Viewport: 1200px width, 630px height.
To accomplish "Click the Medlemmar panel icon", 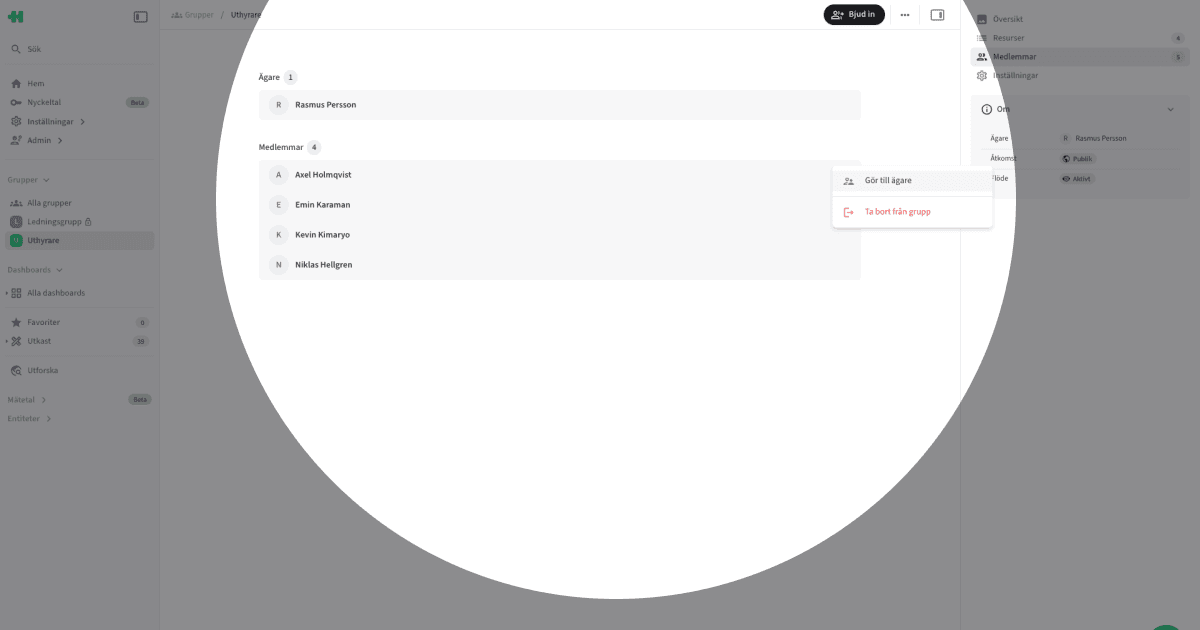I will 981,56.
